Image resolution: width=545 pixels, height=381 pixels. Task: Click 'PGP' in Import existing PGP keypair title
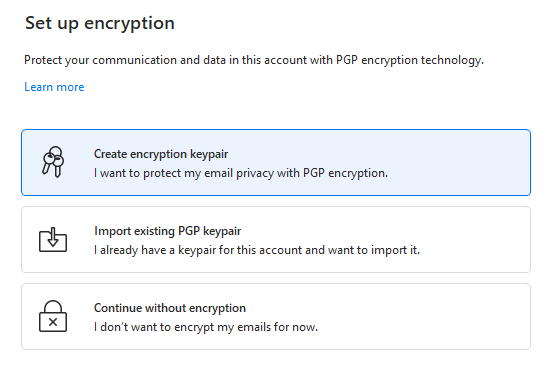click(x=189, y=231)
